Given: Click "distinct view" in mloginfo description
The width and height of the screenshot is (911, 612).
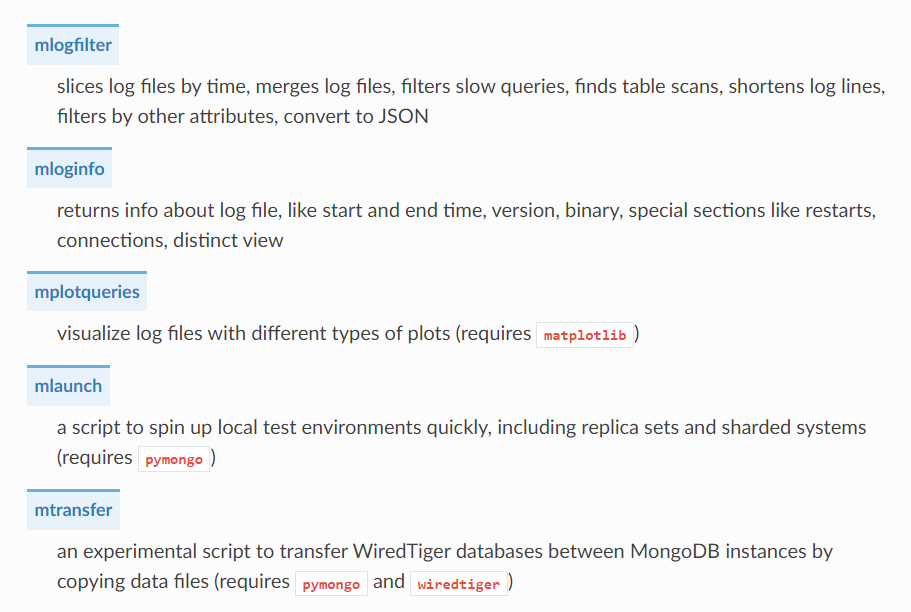Looking at the screenshot, I should point(228,240).
